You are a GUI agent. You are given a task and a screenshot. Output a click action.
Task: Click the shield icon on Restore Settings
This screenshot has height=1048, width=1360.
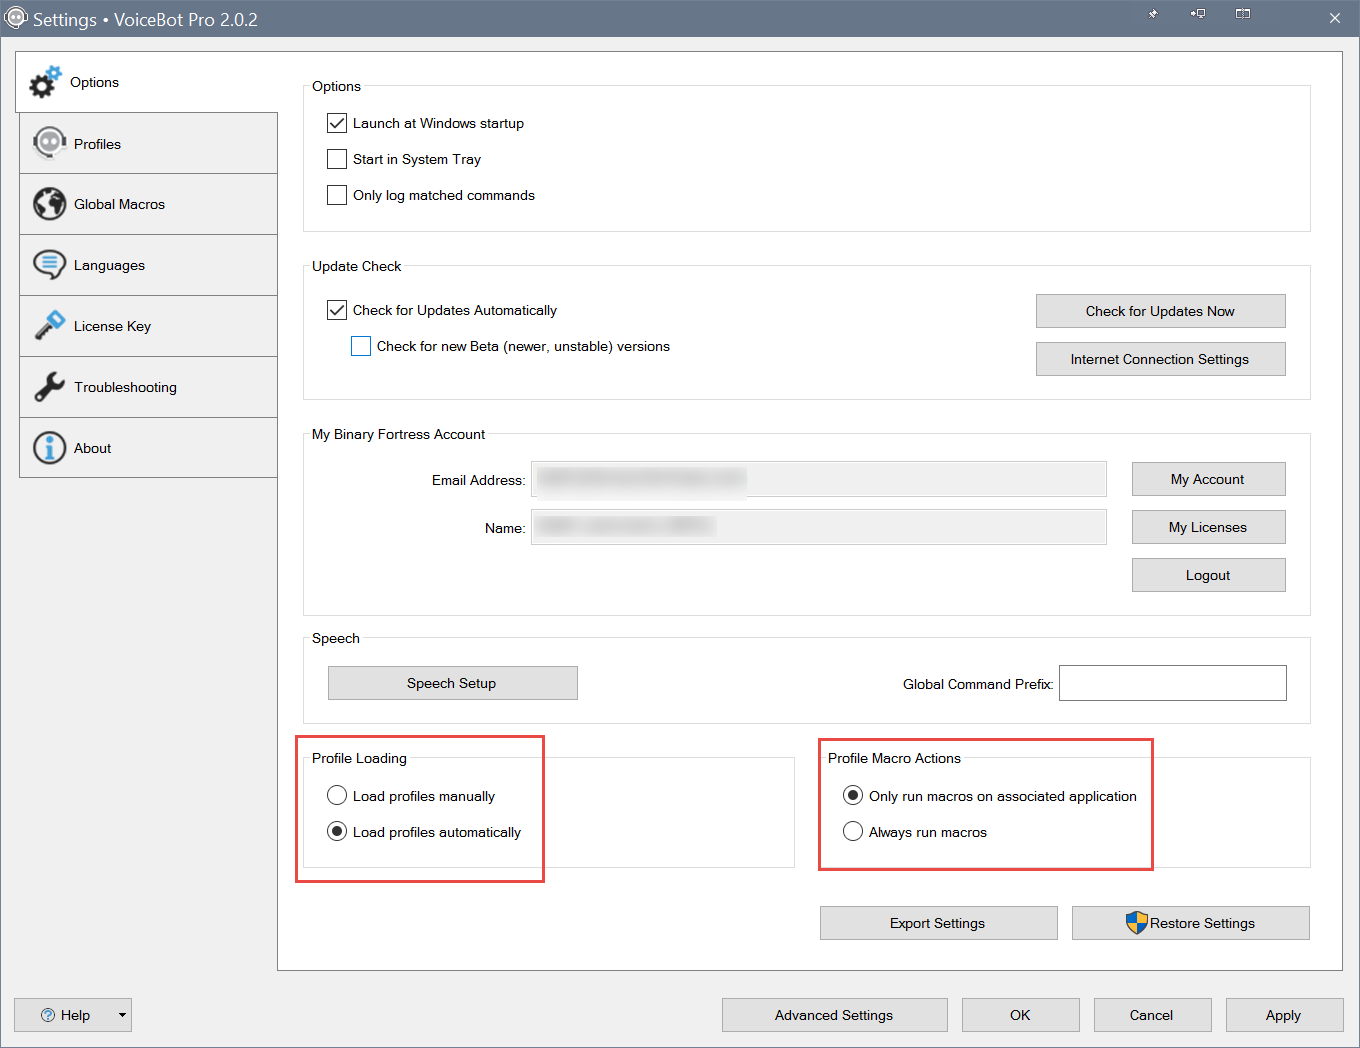click(x=1136, y=923)
